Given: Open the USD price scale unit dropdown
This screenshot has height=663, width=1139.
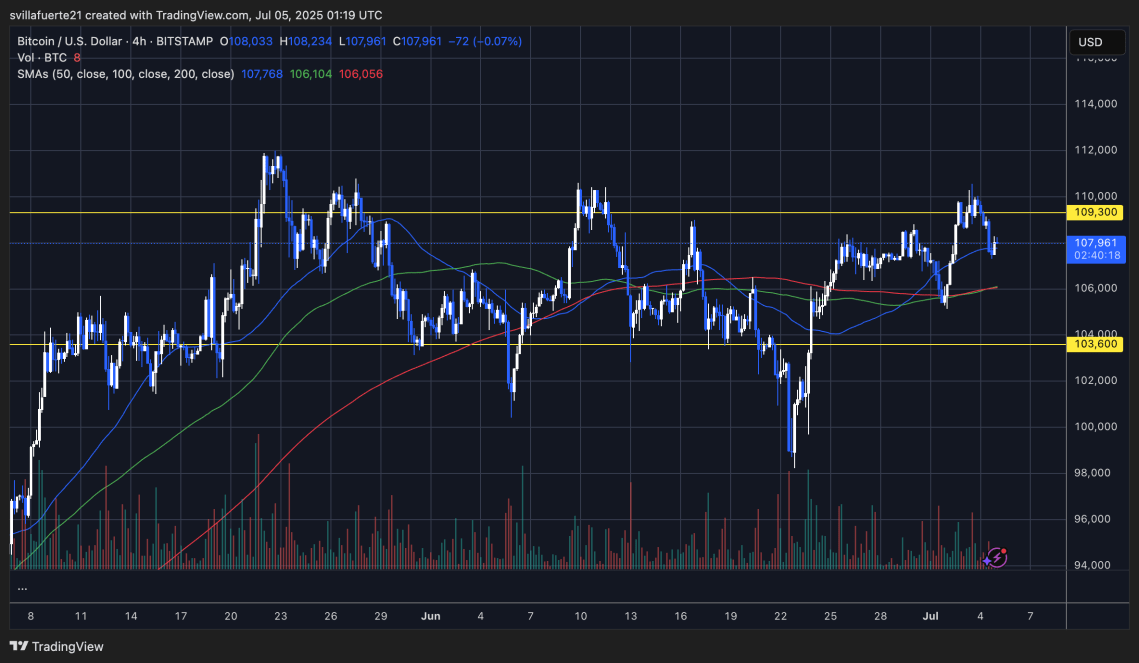Looking at the screenshot, I should pos(1096,42).
